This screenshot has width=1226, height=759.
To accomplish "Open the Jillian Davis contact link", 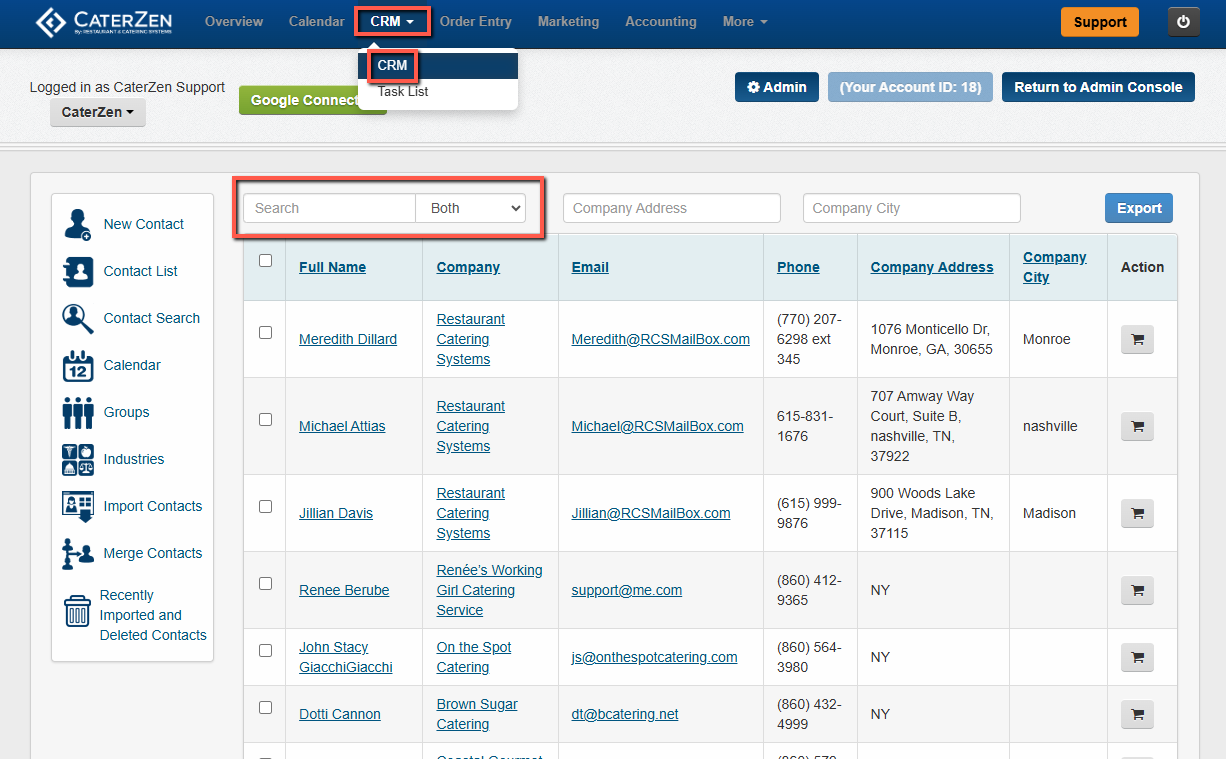I will click(x=336, y=513).
